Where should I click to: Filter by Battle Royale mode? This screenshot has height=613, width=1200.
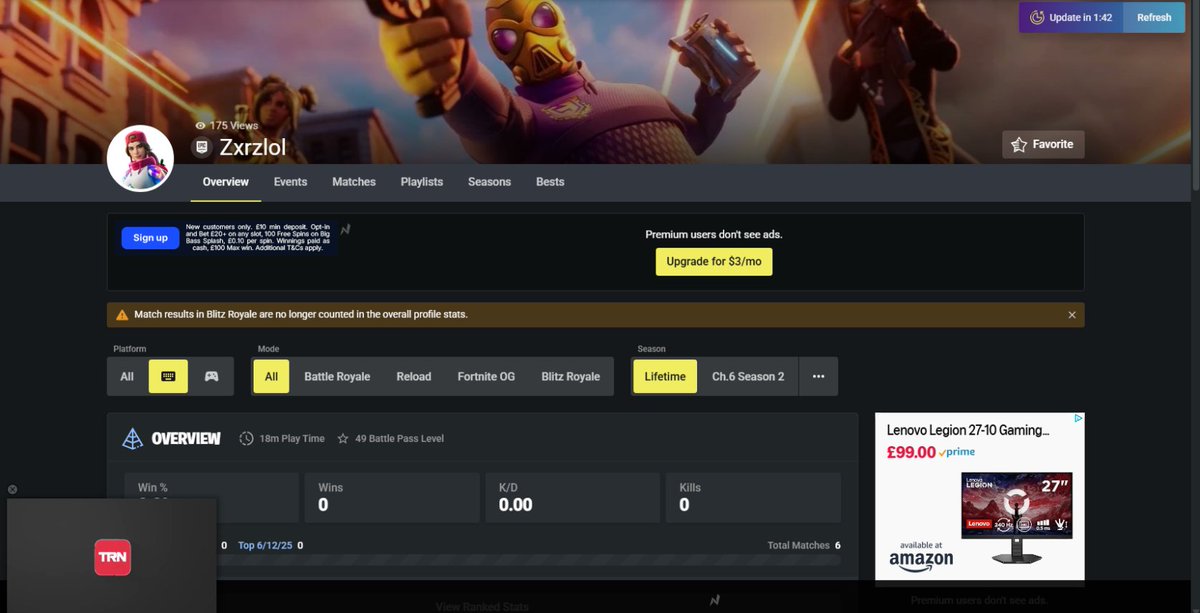tap(337, 377)
